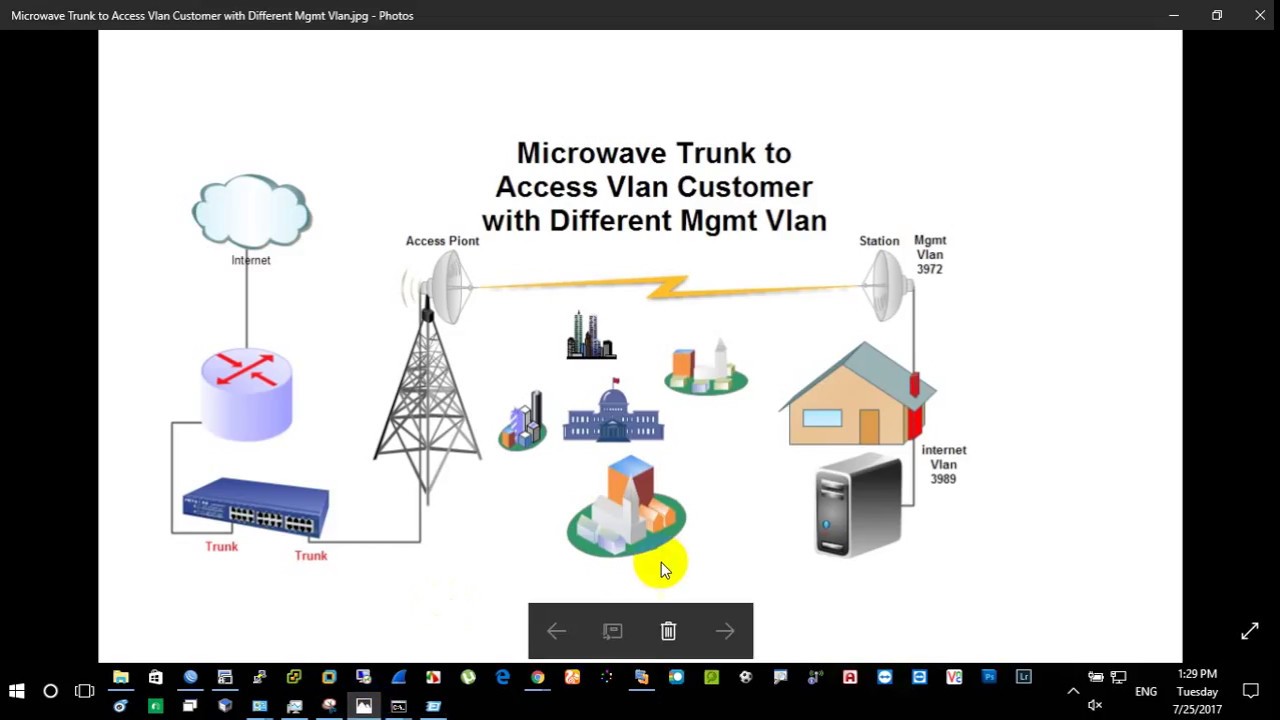1280x720 pixels.
Task: Open network status icon in system tray
Action: [1118, 677]
